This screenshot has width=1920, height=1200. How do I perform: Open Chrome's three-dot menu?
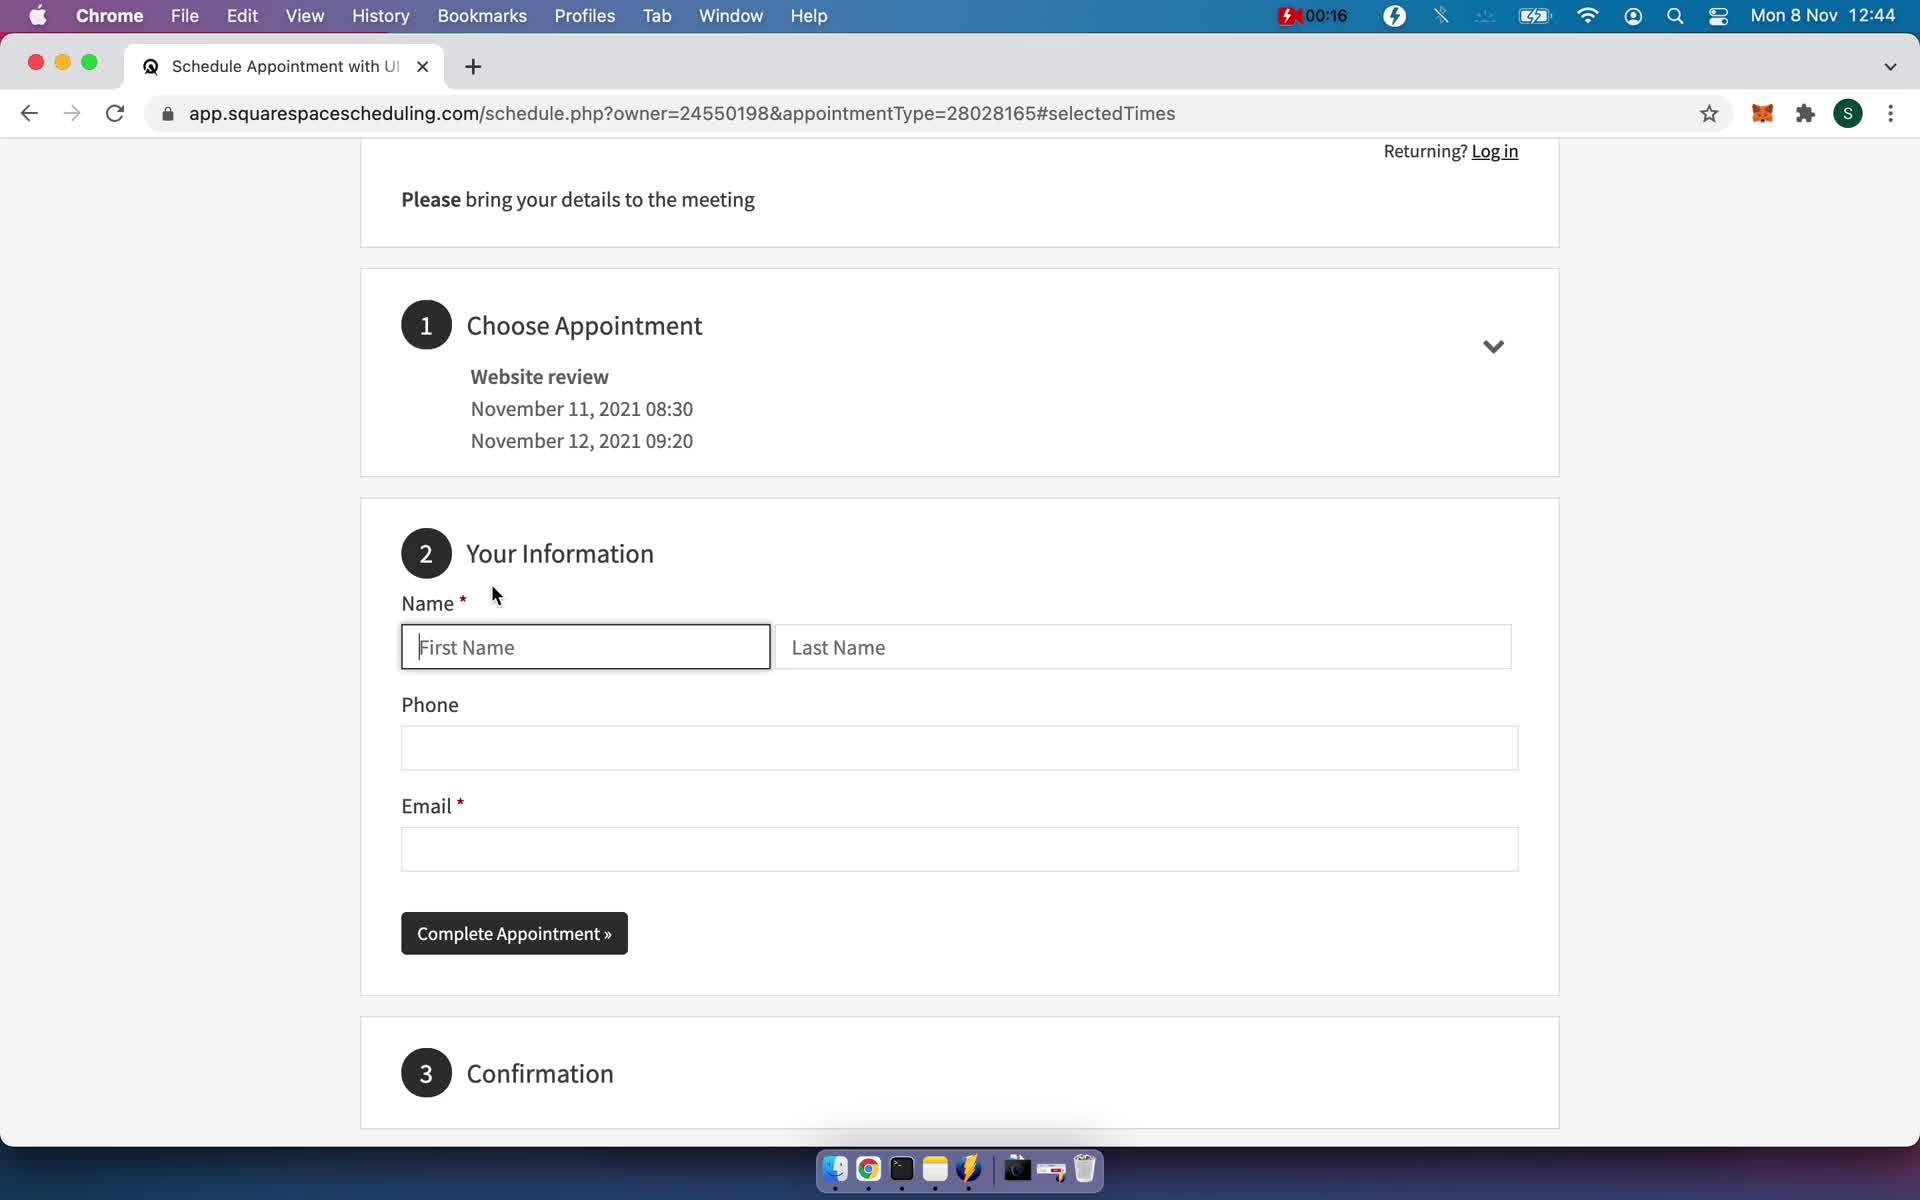[x=1890, y=114]
